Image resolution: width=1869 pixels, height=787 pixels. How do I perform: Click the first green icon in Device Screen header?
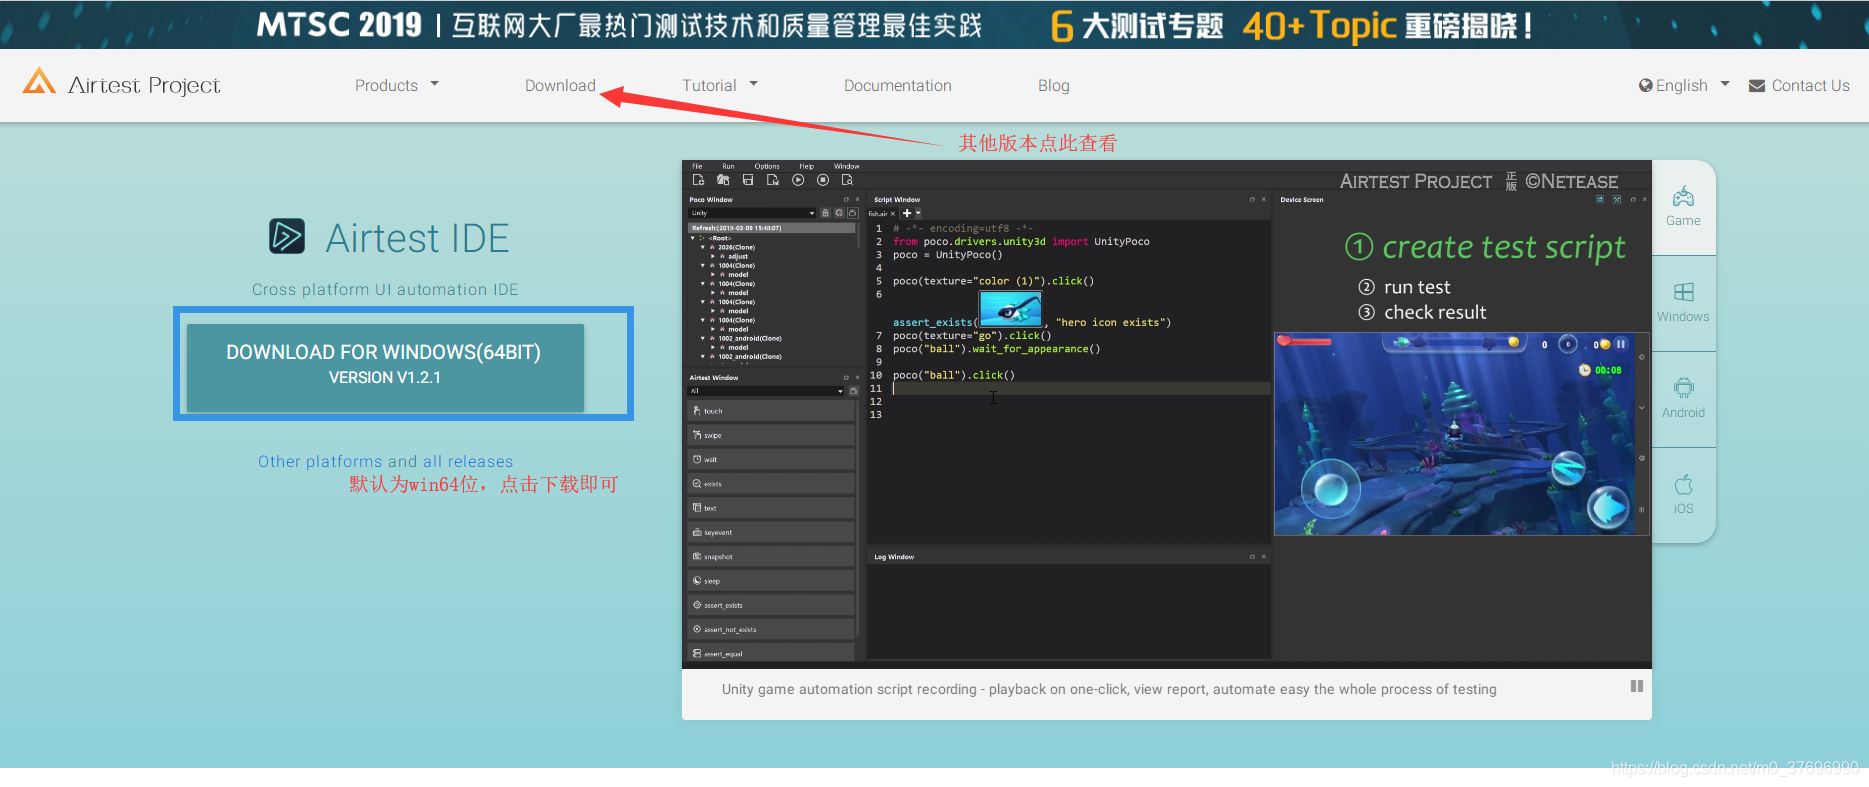click(1600, 199)
